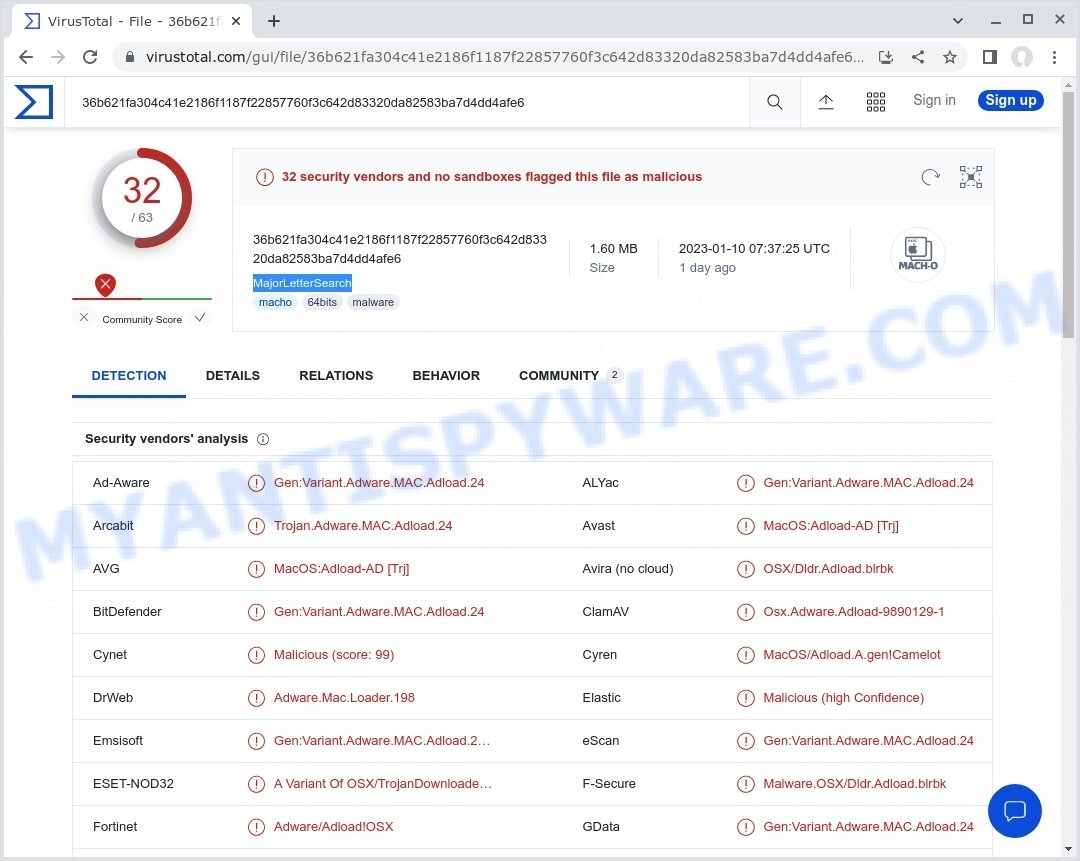Viewport: 1080px width, 861px height.
Task: Click the Sign in link
Action: pyautogui.click(x=934, y=101)
